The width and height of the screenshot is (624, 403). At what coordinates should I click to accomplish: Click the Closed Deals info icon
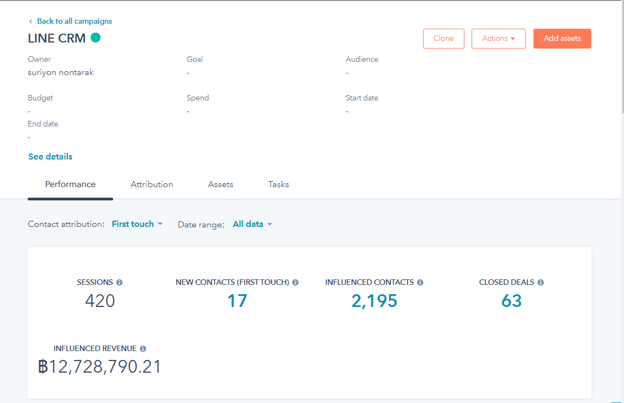click(x=541, y=283)
